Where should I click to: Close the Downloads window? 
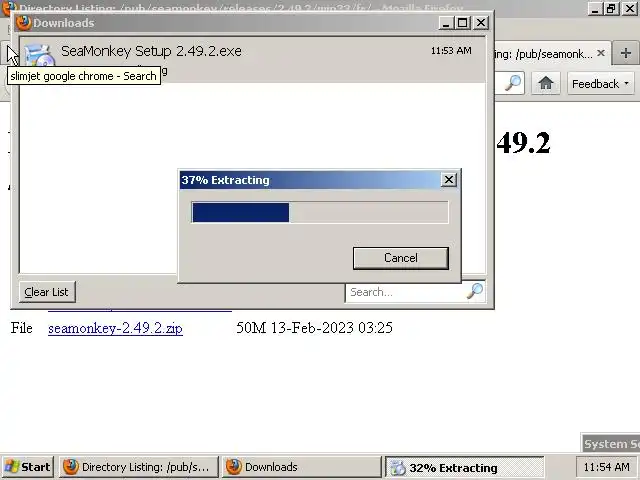click(481, 23)
